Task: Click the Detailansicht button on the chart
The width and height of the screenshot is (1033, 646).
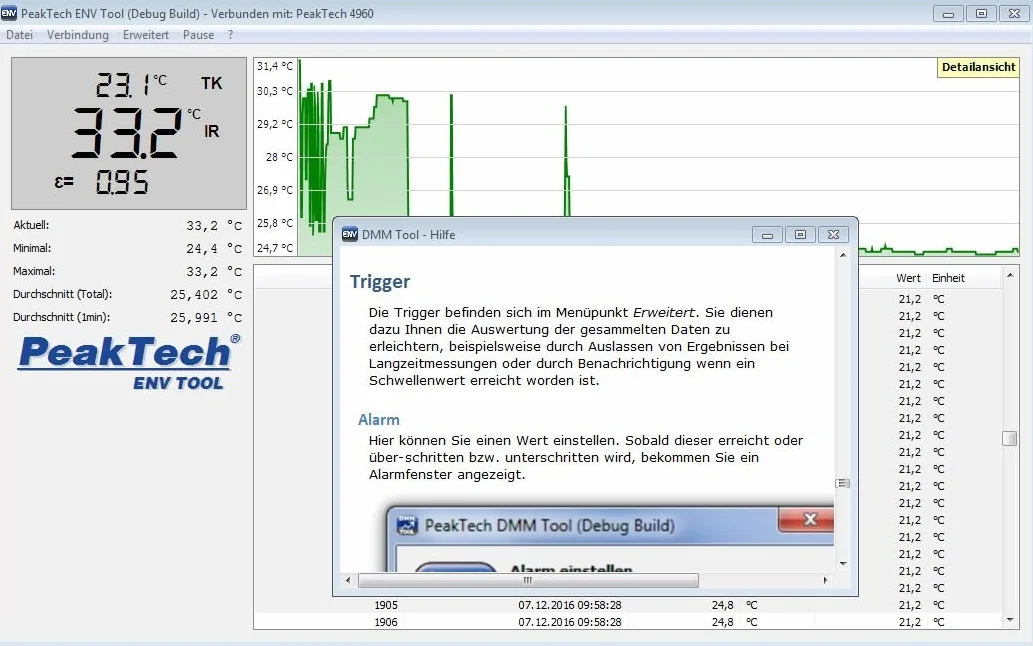Action: pos(978,67)
